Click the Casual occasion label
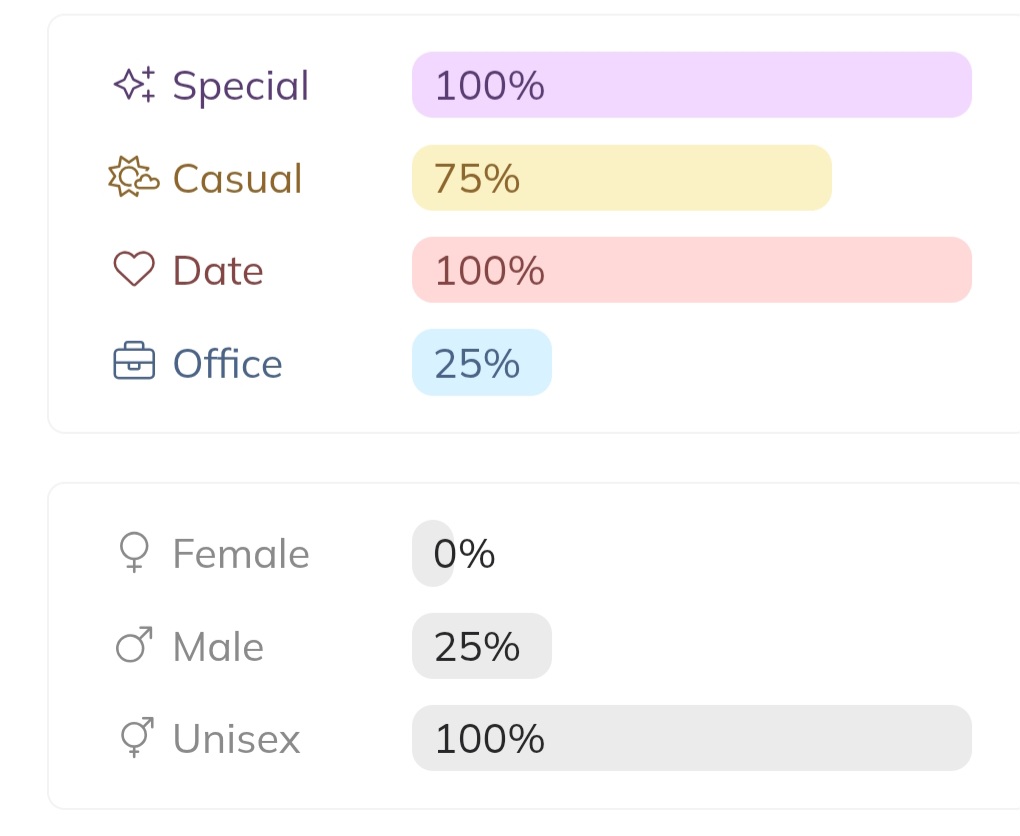The width and height of the screenshot is (1020, 836). click(237, 179)
